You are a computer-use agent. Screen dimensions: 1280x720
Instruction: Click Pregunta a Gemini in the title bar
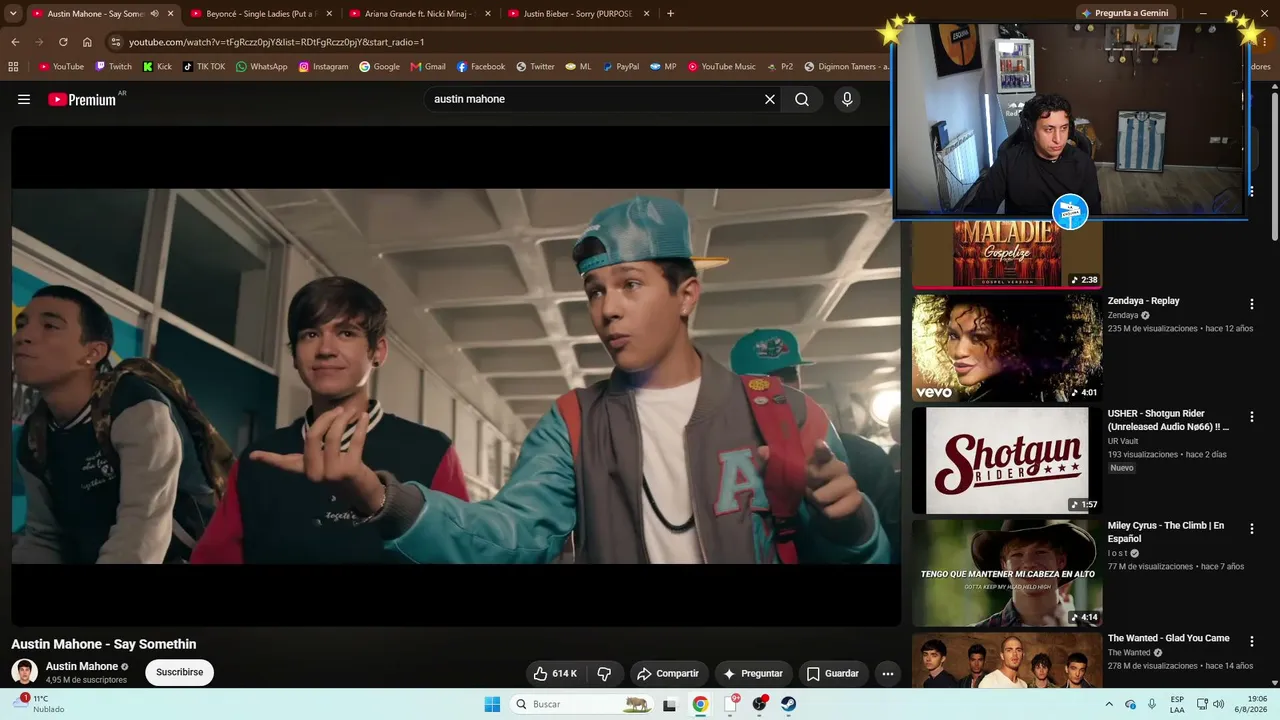[x=1125, y=13]
